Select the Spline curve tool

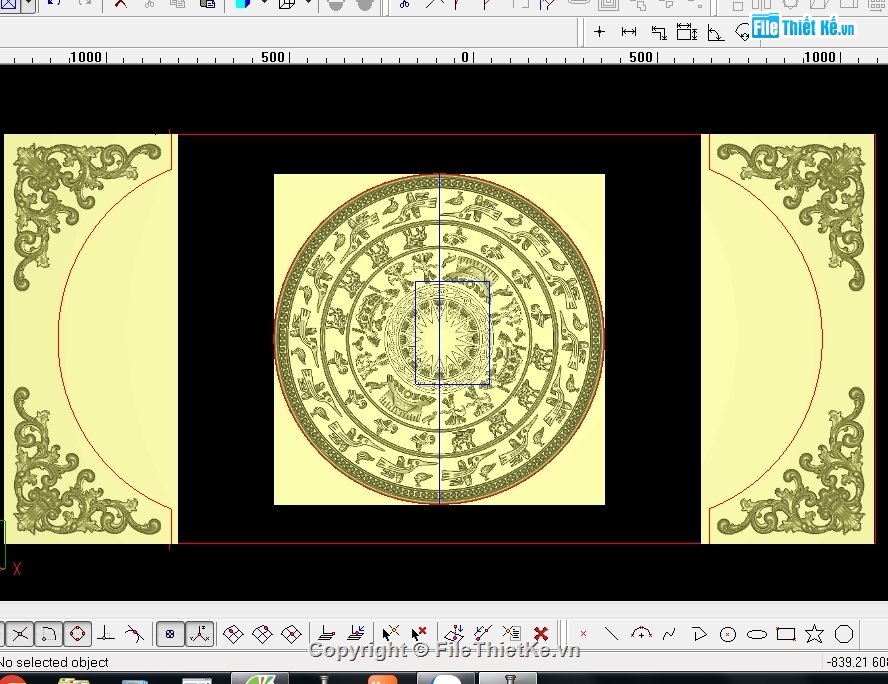point(670,634)
